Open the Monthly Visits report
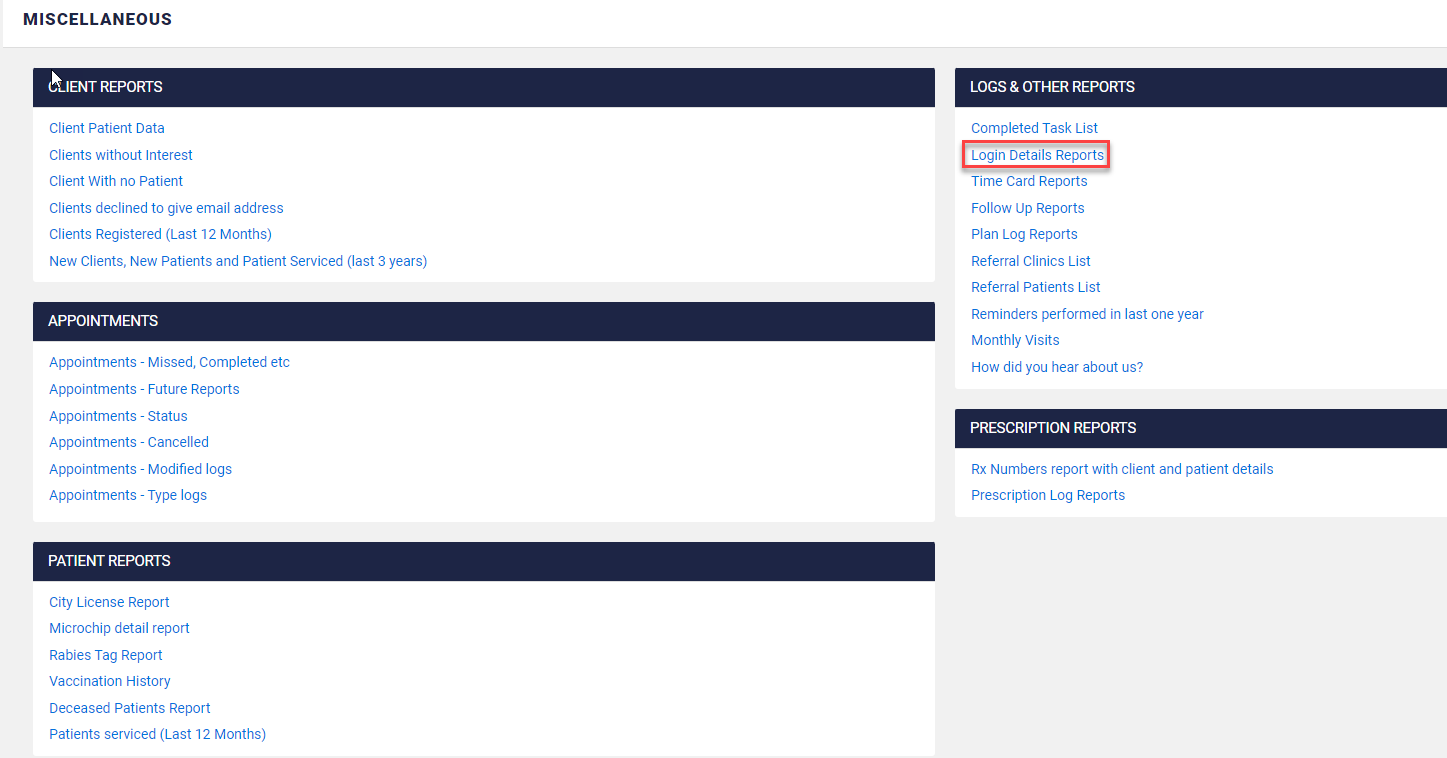1447x758 pixels. point(1015,340)
